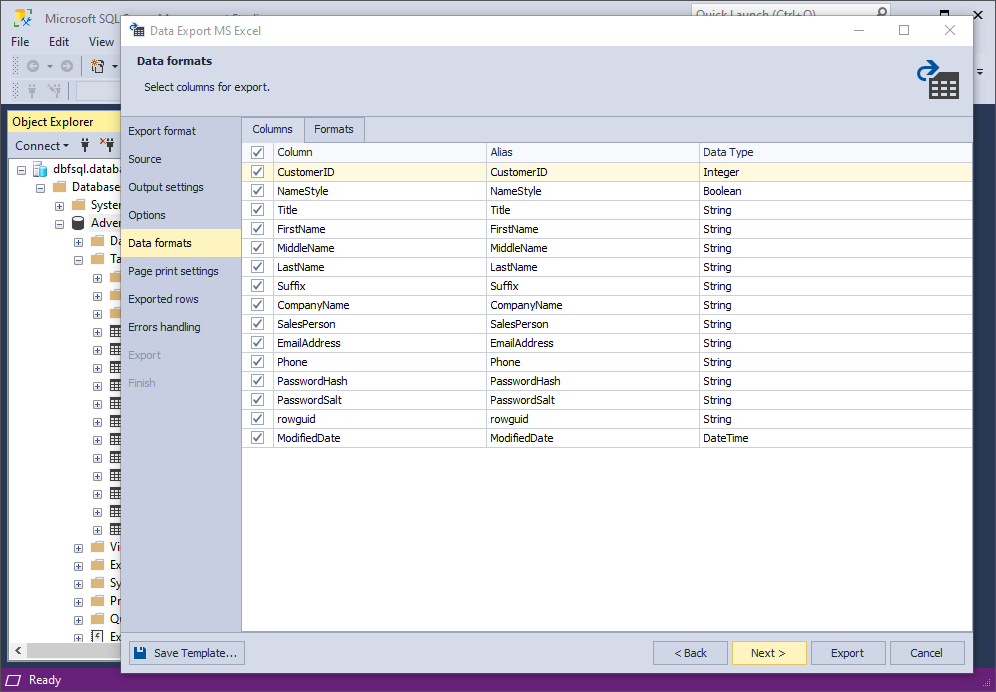Click the Save Template floppy disk icon
Screen dimensions: 996x692
140,653
